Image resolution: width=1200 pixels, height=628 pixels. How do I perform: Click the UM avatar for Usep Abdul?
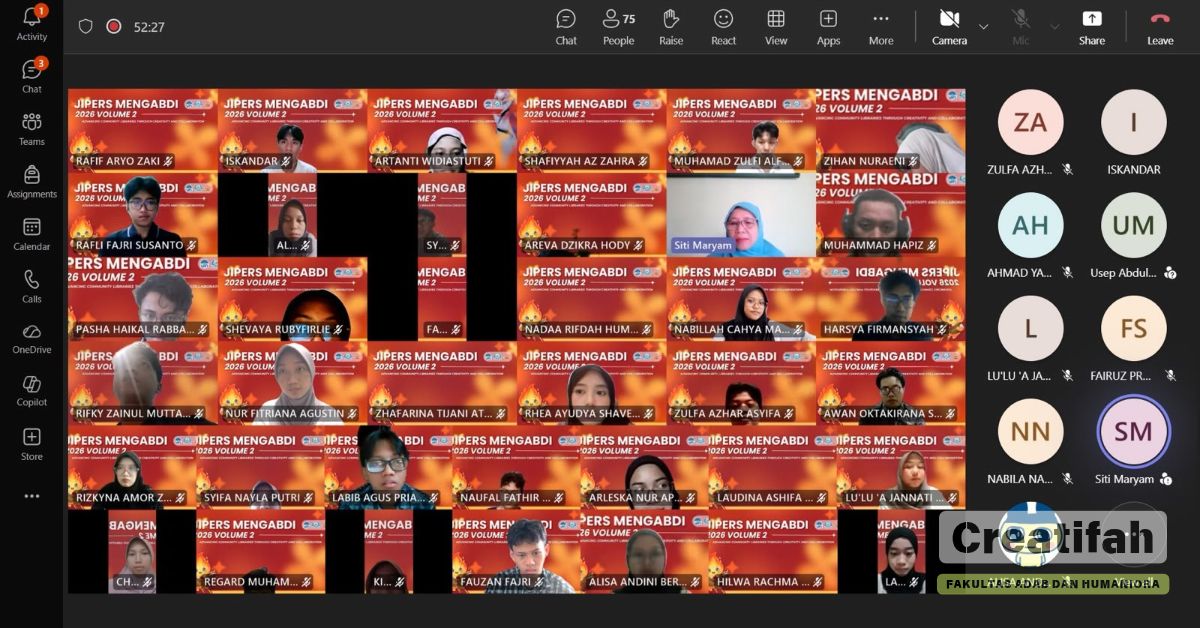click(x=1133, y=225)
